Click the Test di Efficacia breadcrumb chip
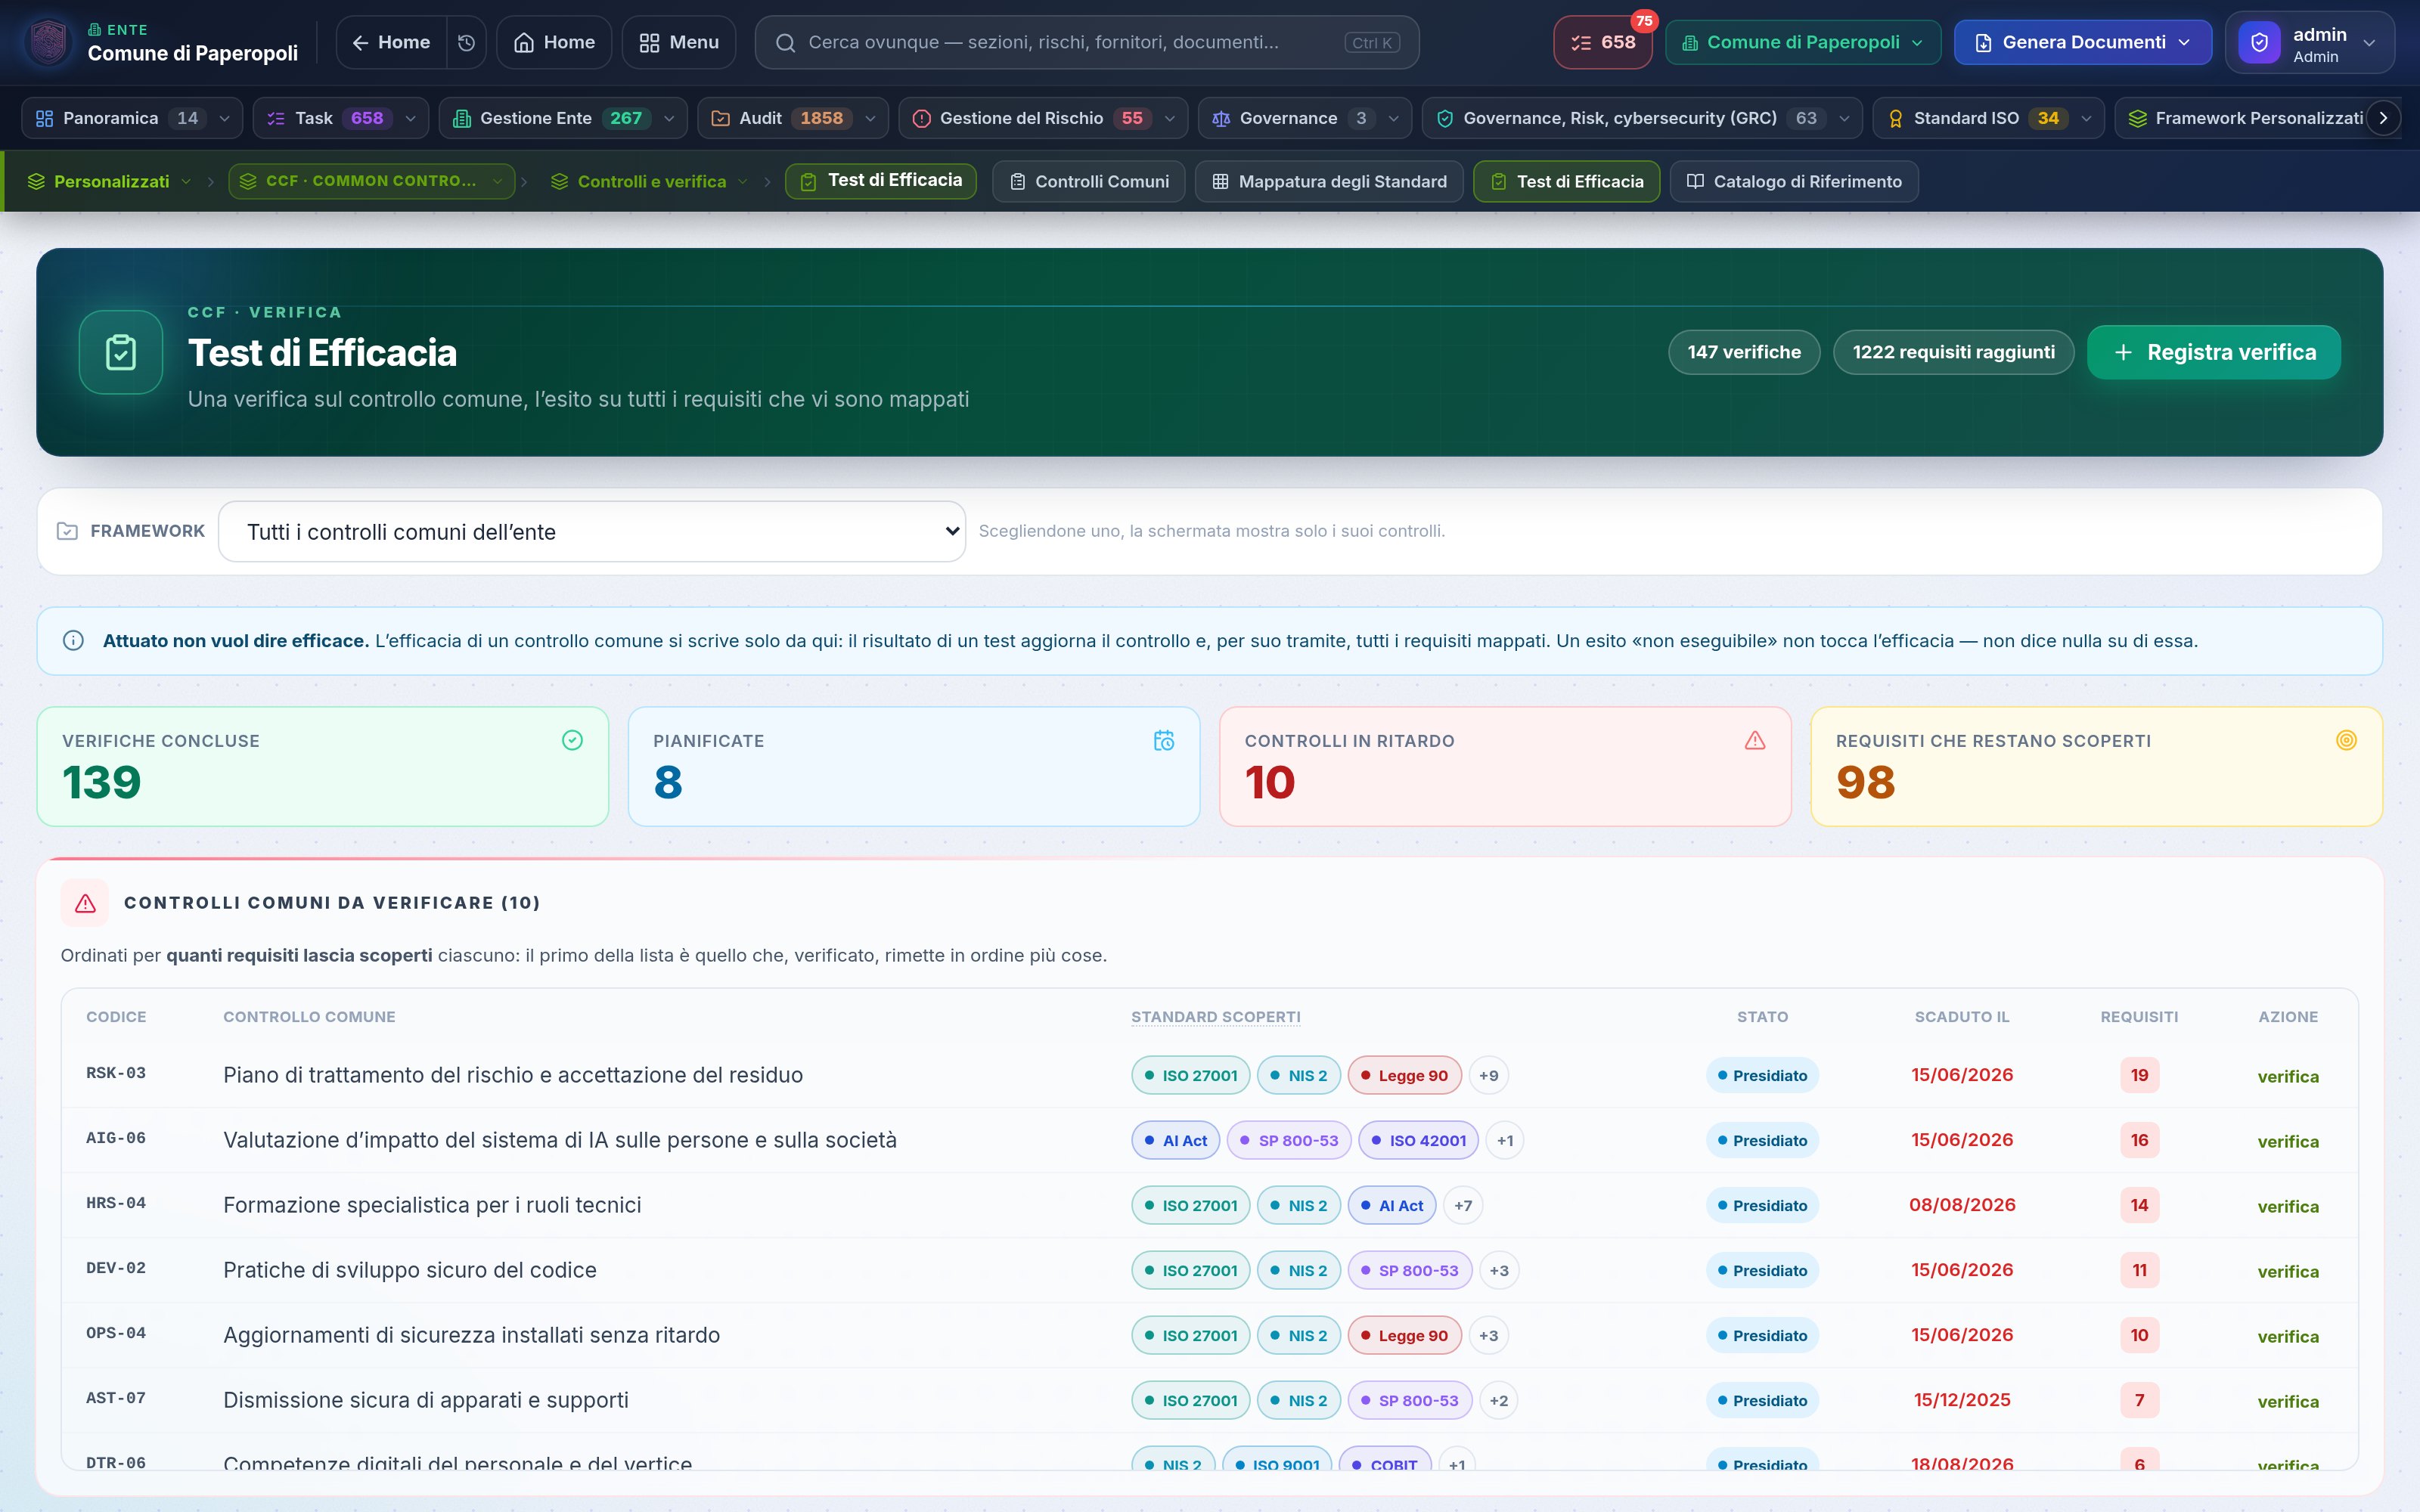 (x=881, y=181)
